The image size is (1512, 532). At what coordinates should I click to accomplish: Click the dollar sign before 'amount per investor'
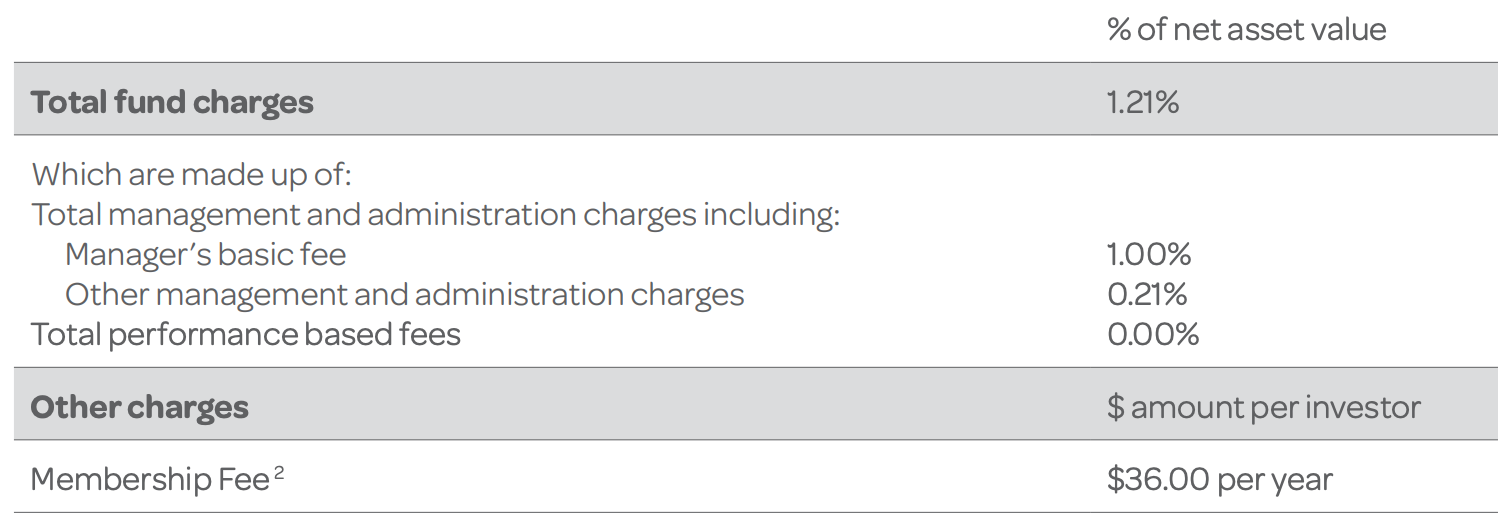pyautogui.click(x=1115, y=407)
